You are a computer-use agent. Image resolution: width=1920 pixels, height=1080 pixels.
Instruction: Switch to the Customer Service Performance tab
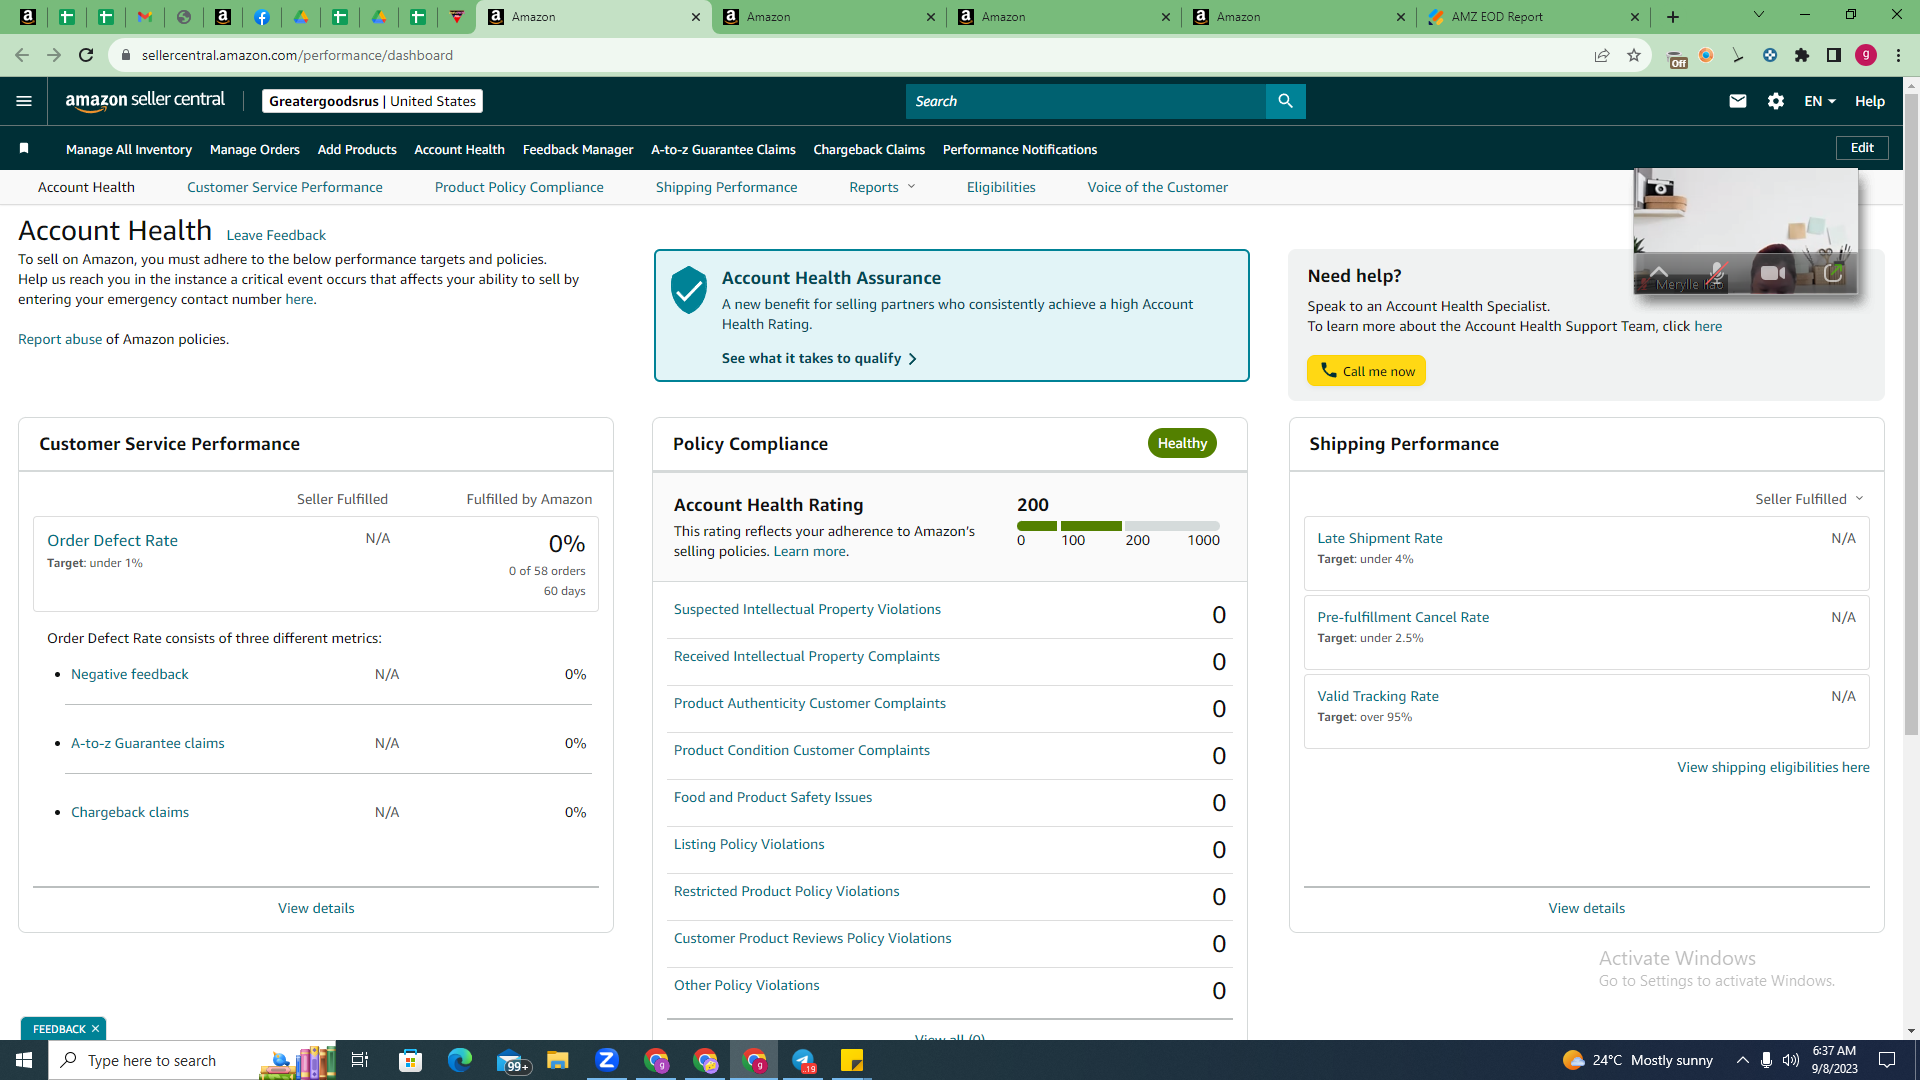285,187
